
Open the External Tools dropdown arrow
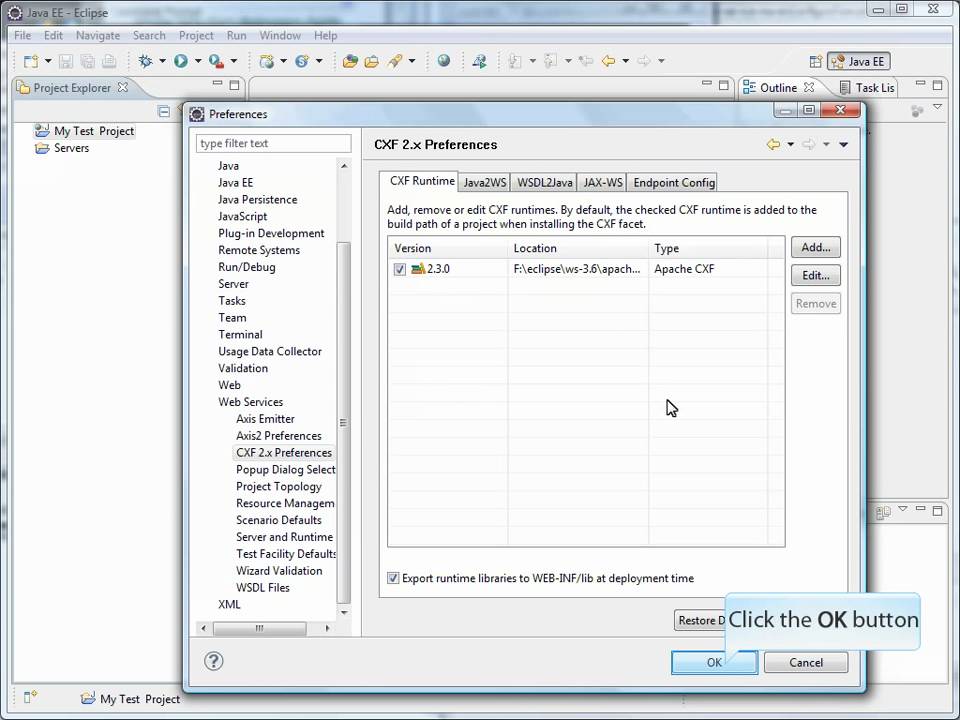point(233,61)
